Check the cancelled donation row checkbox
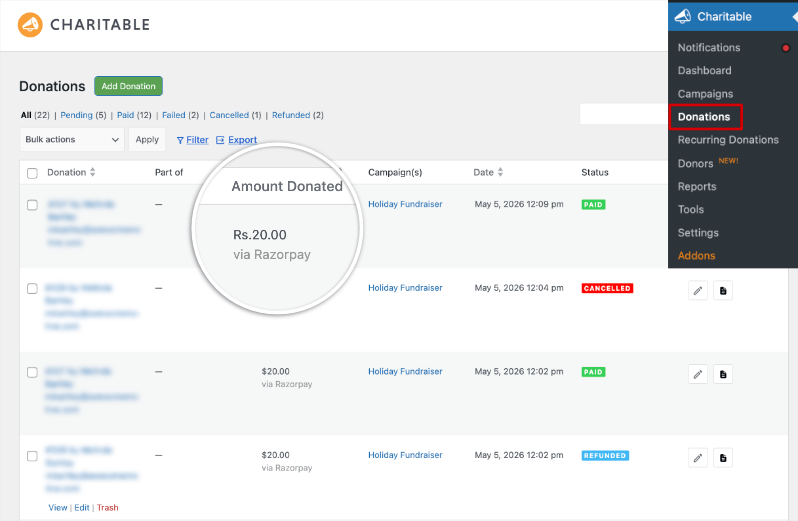 (32, 288)
